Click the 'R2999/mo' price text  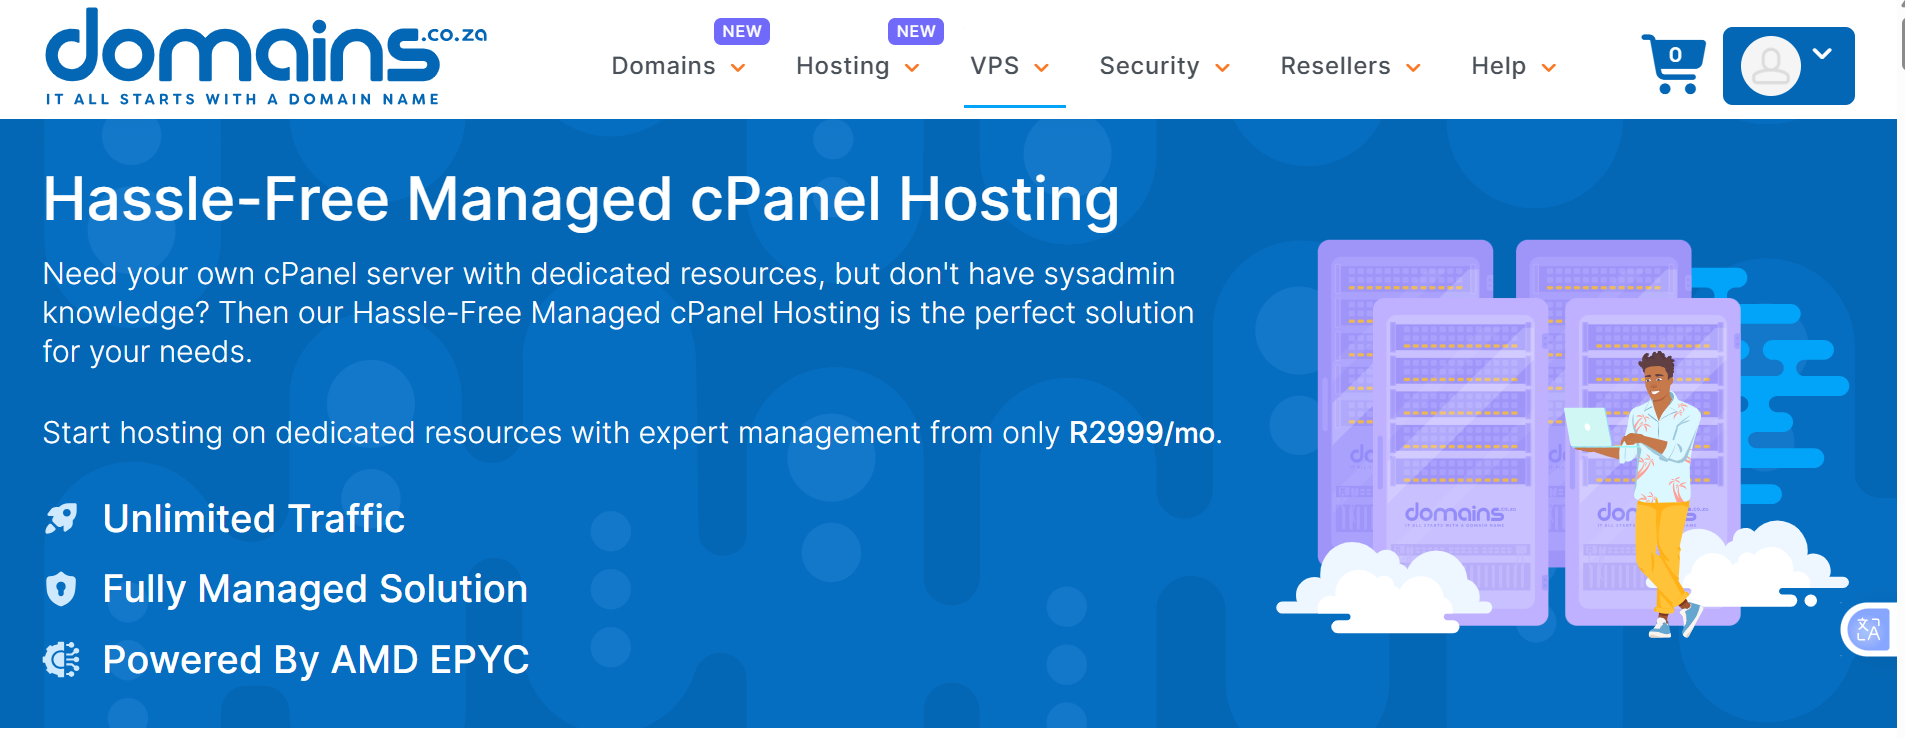1142,433
